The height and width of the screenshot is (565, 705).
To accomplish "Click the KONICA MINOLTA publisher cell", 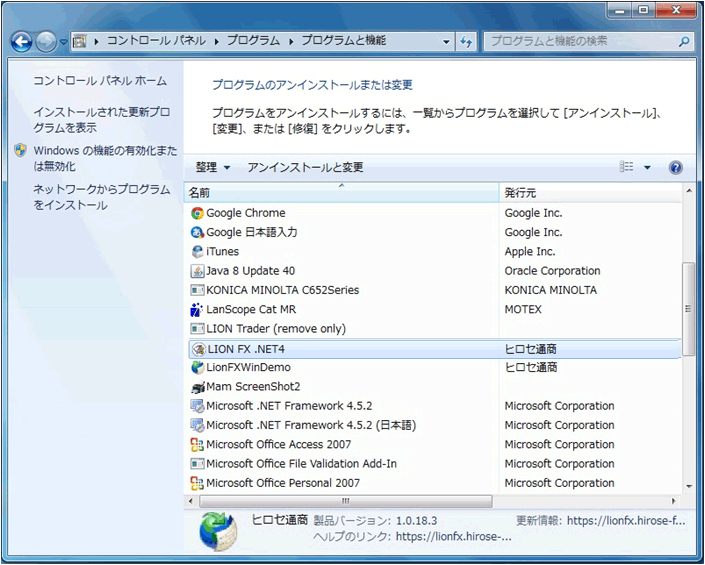I will point(550,290).
